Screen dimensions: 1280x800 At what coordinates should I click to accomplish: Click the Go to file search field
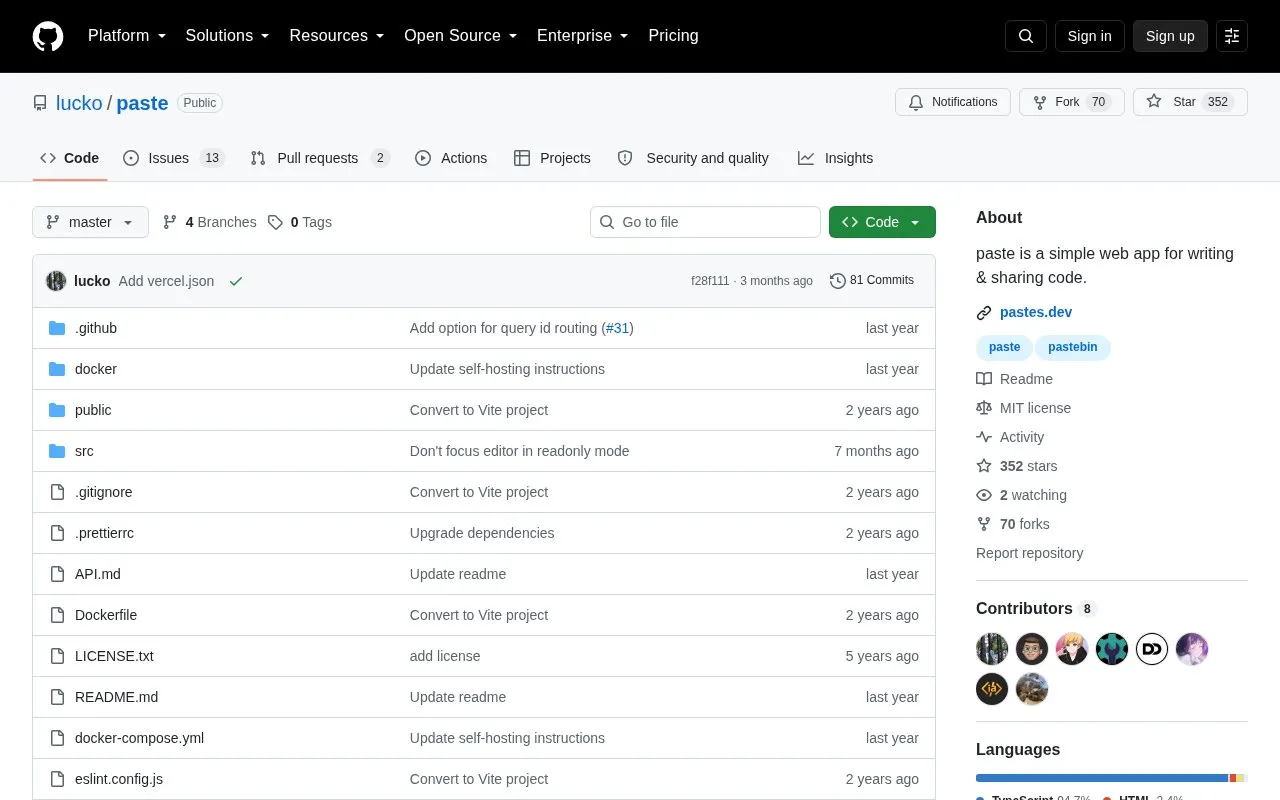(x=705, y=222)
